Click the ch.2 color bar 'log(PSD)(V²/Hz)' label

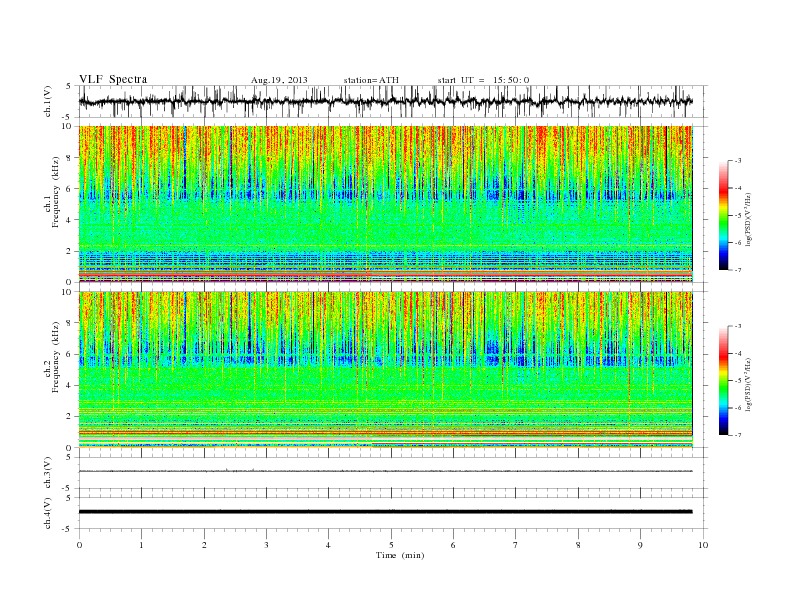(748, 384)
